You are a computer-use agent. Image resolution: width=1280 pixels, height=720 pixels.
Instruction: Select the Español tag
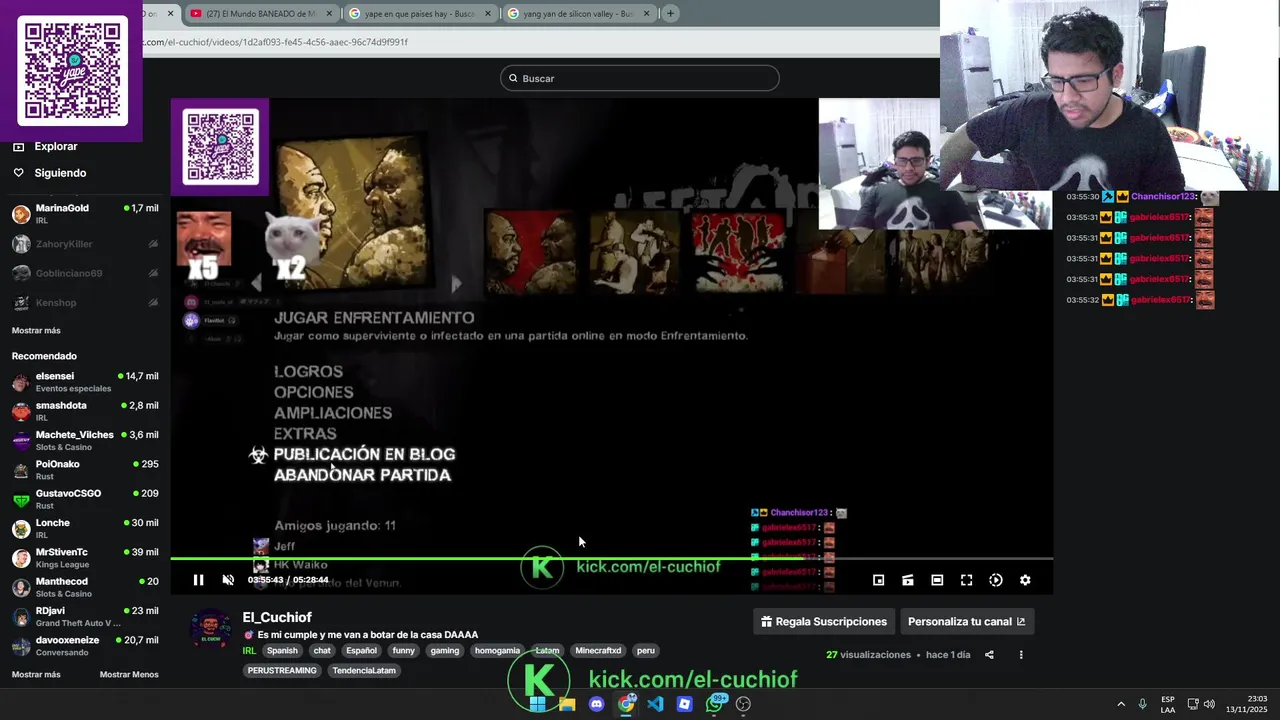pos(361,651)
